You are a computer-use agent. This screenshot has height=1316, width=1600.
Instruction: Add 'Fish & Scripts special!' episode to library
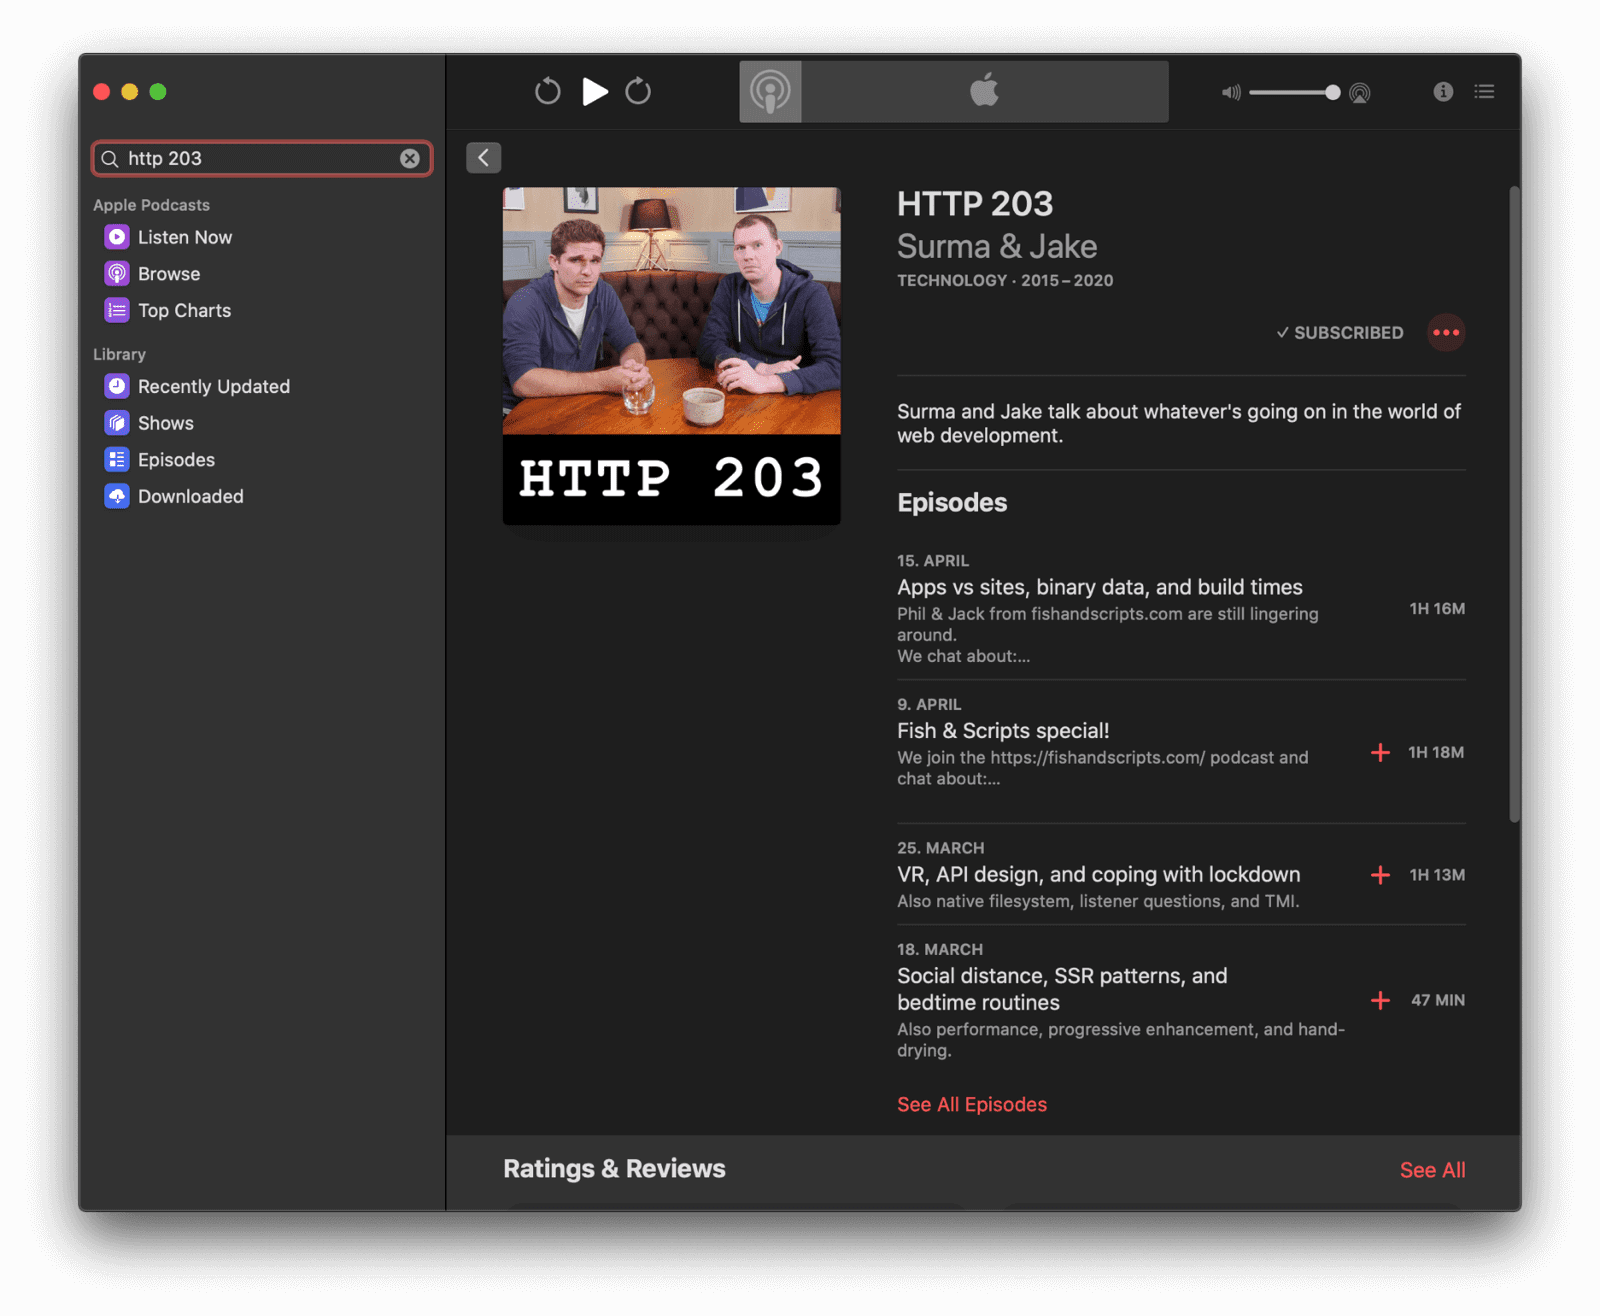pyautogui.click(x=1380, y=753)
